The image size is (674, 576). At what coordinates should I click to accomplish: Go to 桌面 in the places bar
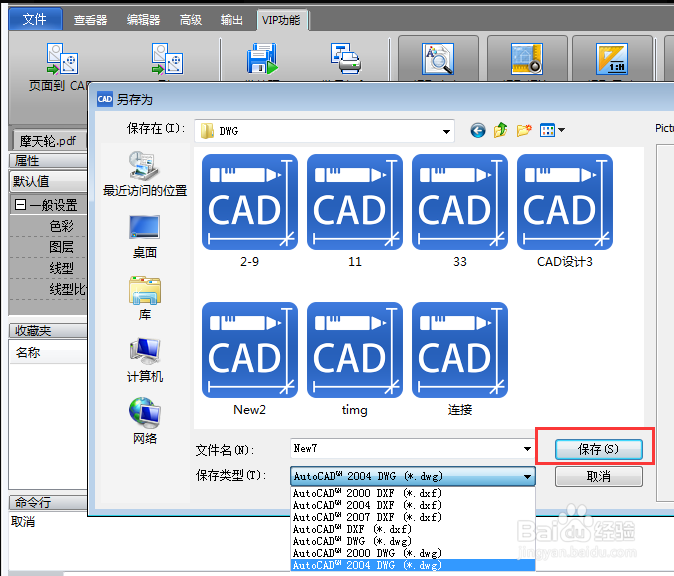[145, 237]
